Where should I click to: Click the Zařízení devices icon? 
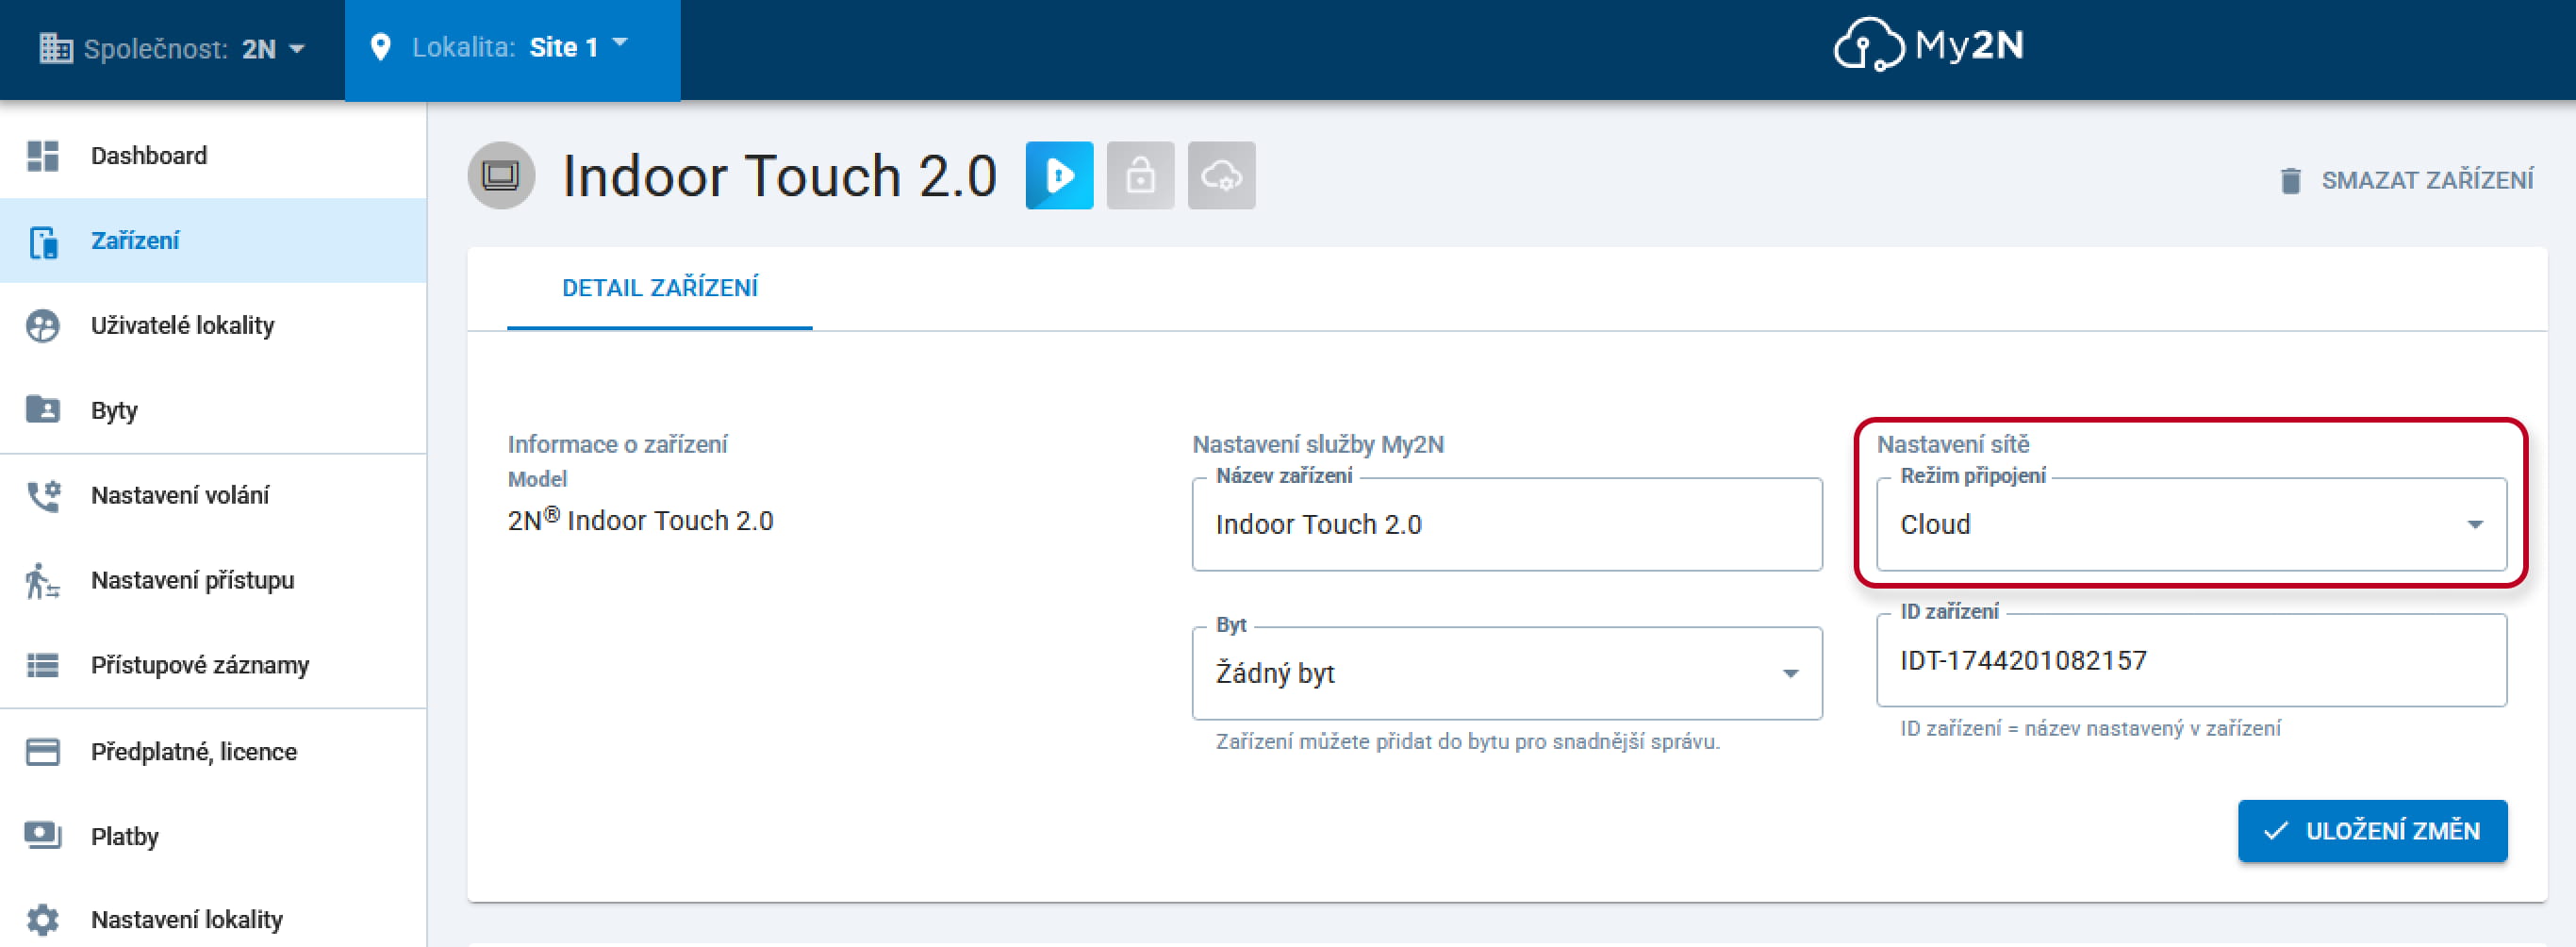coord(43,241)
